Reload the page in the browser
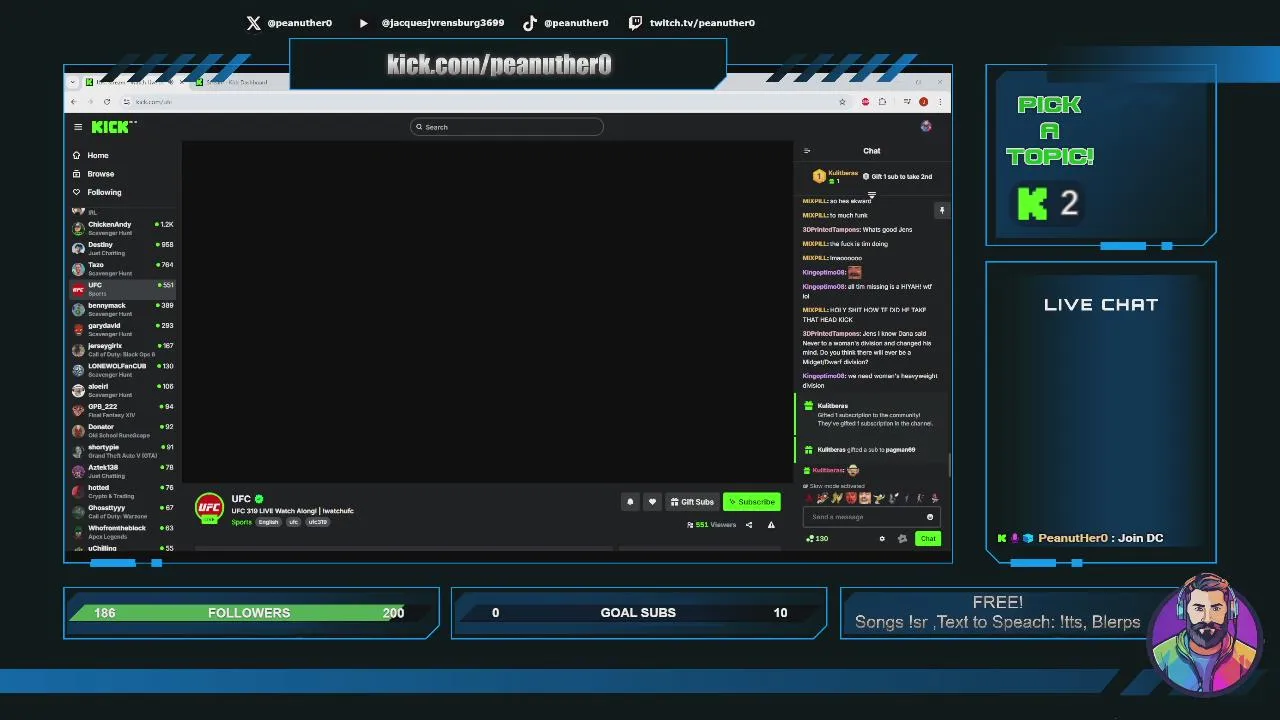Viewport: 1280px width, 720px height. 106,102
